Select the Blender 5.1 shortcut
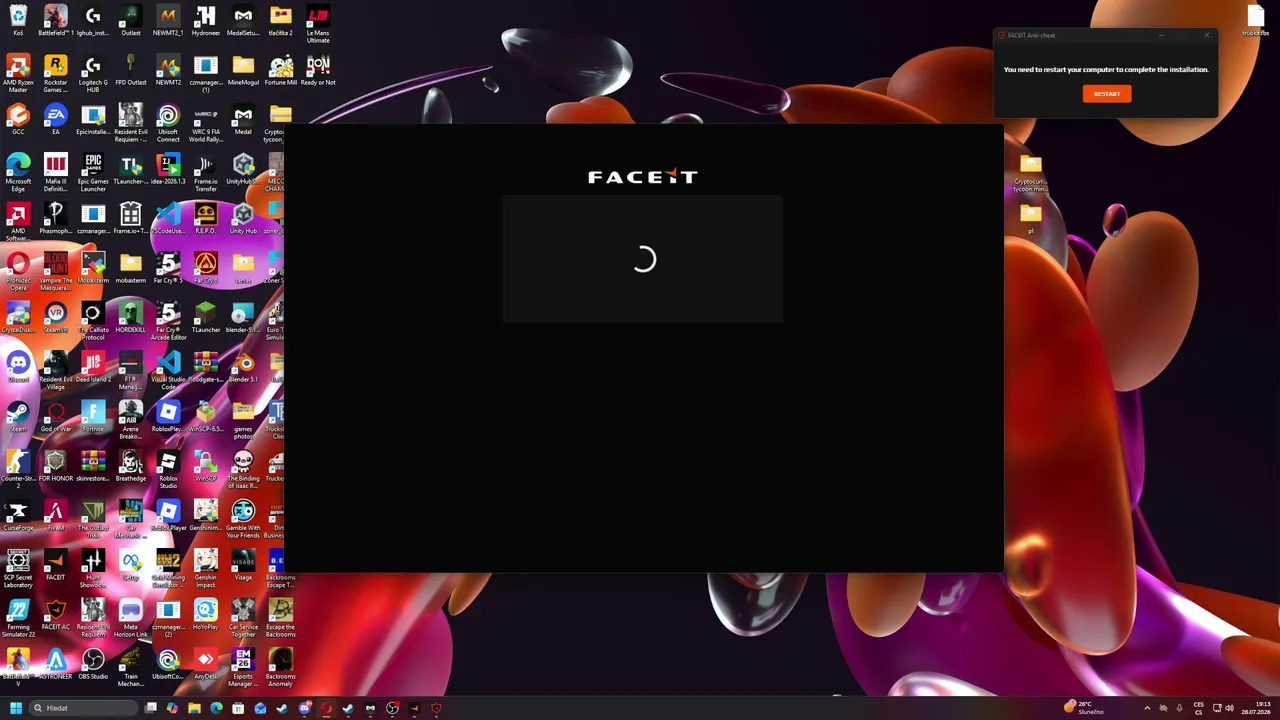The width and height of the screenshot is (1280, 720). [x=243, y=367]
